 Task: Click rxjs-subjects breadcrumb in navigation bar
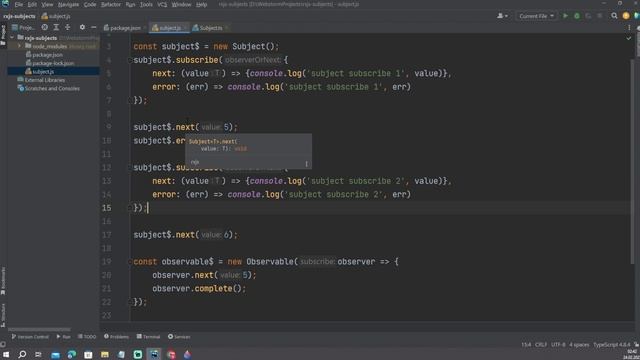tap(19, 16)
